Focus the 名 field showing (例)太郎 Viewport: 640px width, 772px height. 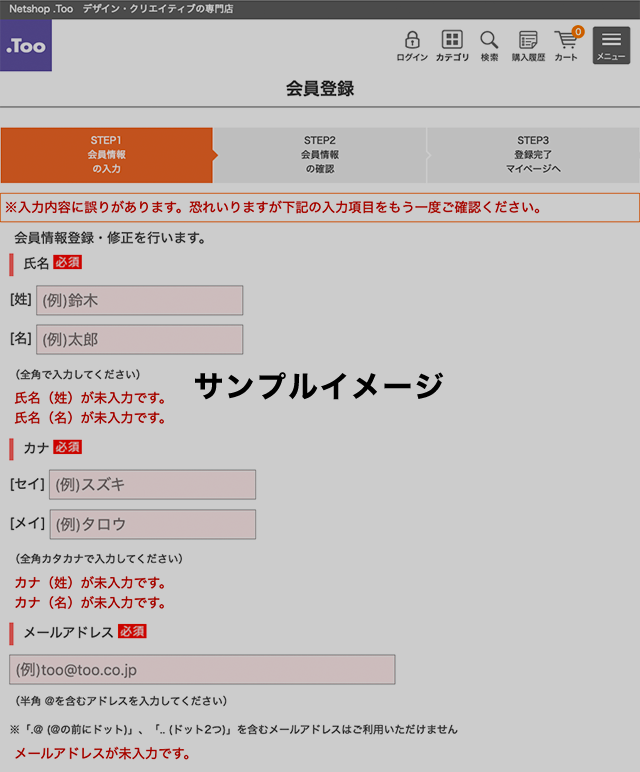[139, 339]
